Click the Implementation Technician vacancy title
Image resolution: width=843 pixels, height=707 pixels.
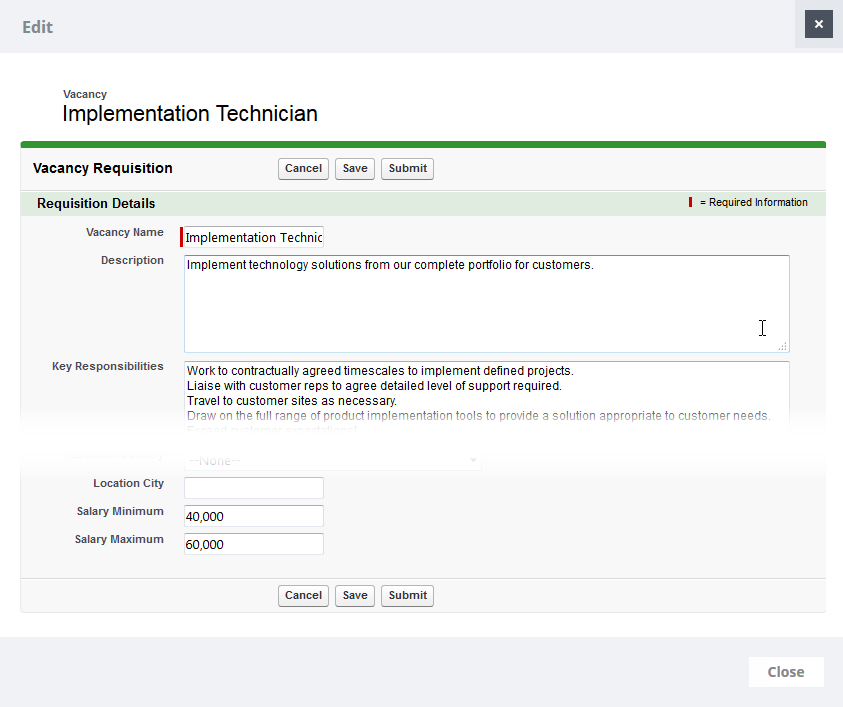point(190,114)
